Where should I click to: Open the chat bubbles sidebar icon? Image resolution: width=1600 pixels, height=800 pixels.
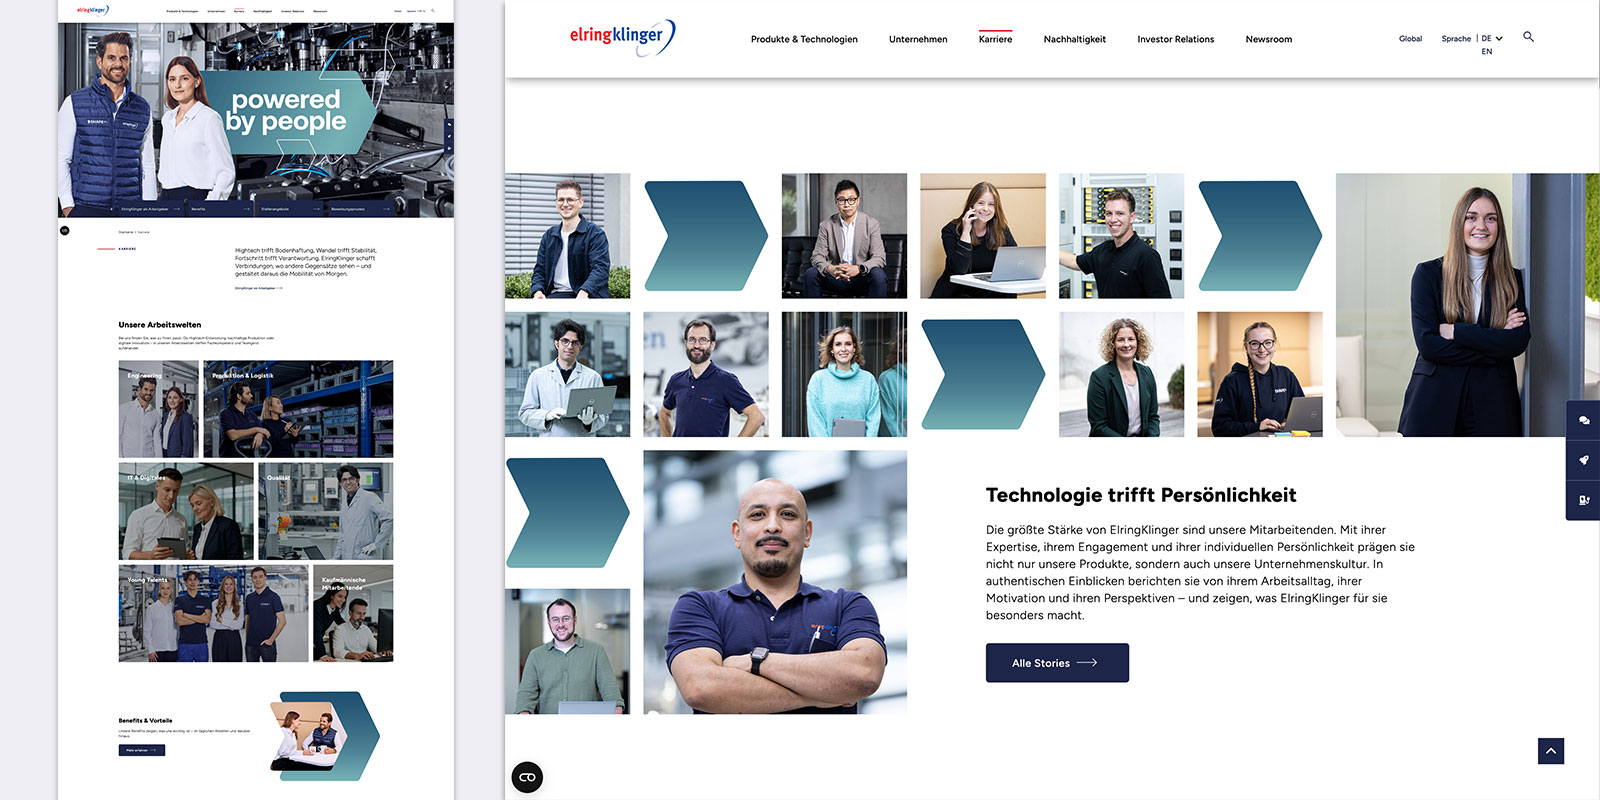point(1583,420)
